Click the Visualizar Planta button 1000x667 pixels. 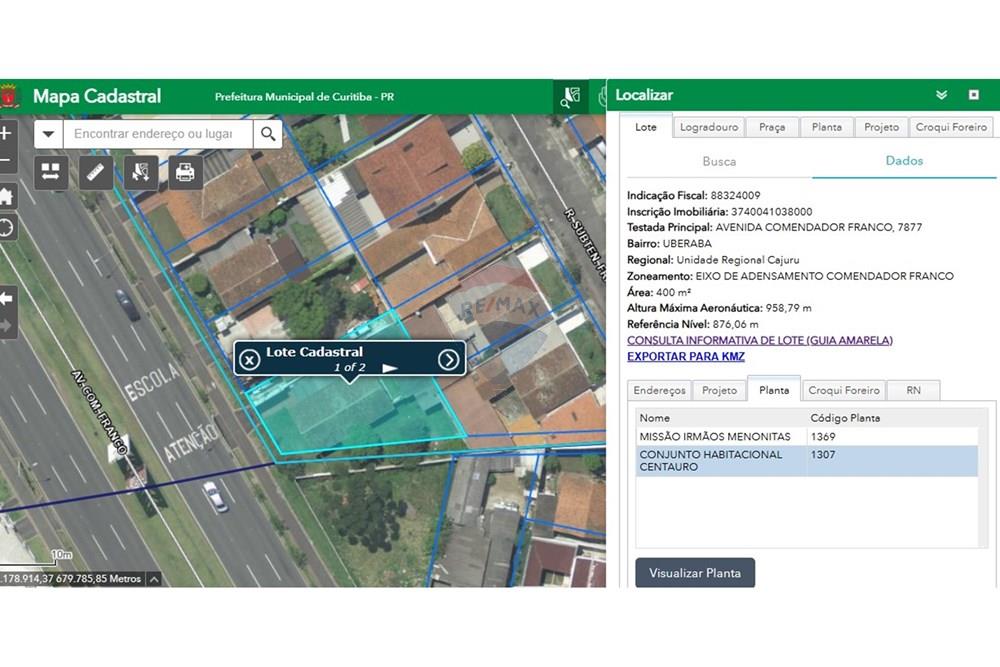(x=695, y=573)
